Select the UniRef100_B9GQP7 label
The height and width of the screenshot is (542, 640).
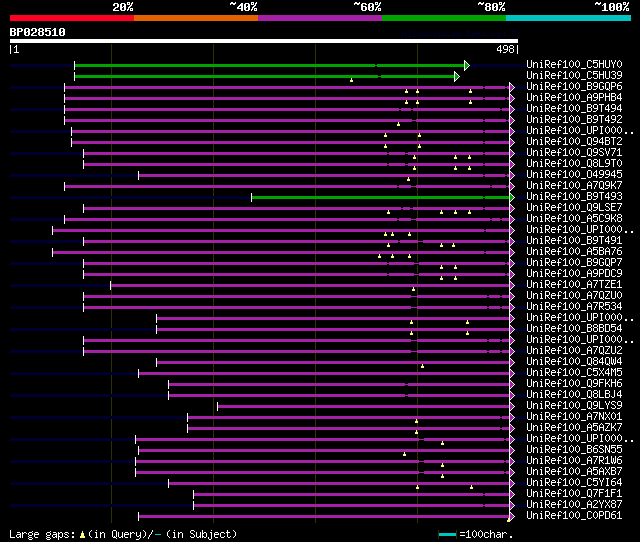coord(574,263)
